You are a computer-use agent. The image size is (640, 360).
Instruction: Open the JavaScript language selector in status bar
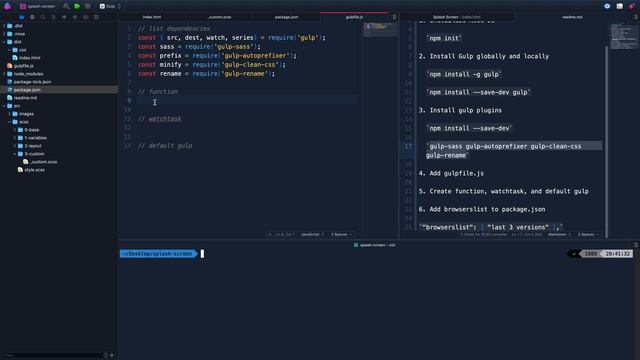point(312,234)
